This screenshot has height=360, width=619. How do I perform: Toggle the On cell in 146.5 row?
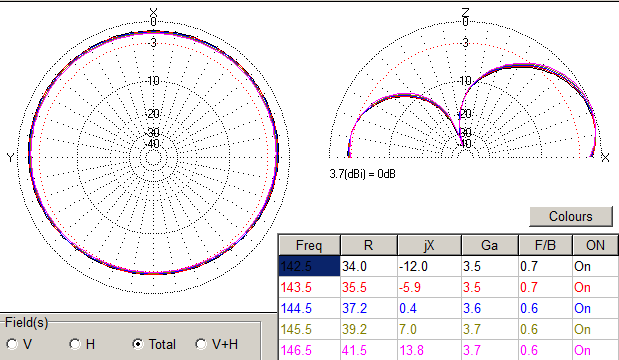(595, 350)
